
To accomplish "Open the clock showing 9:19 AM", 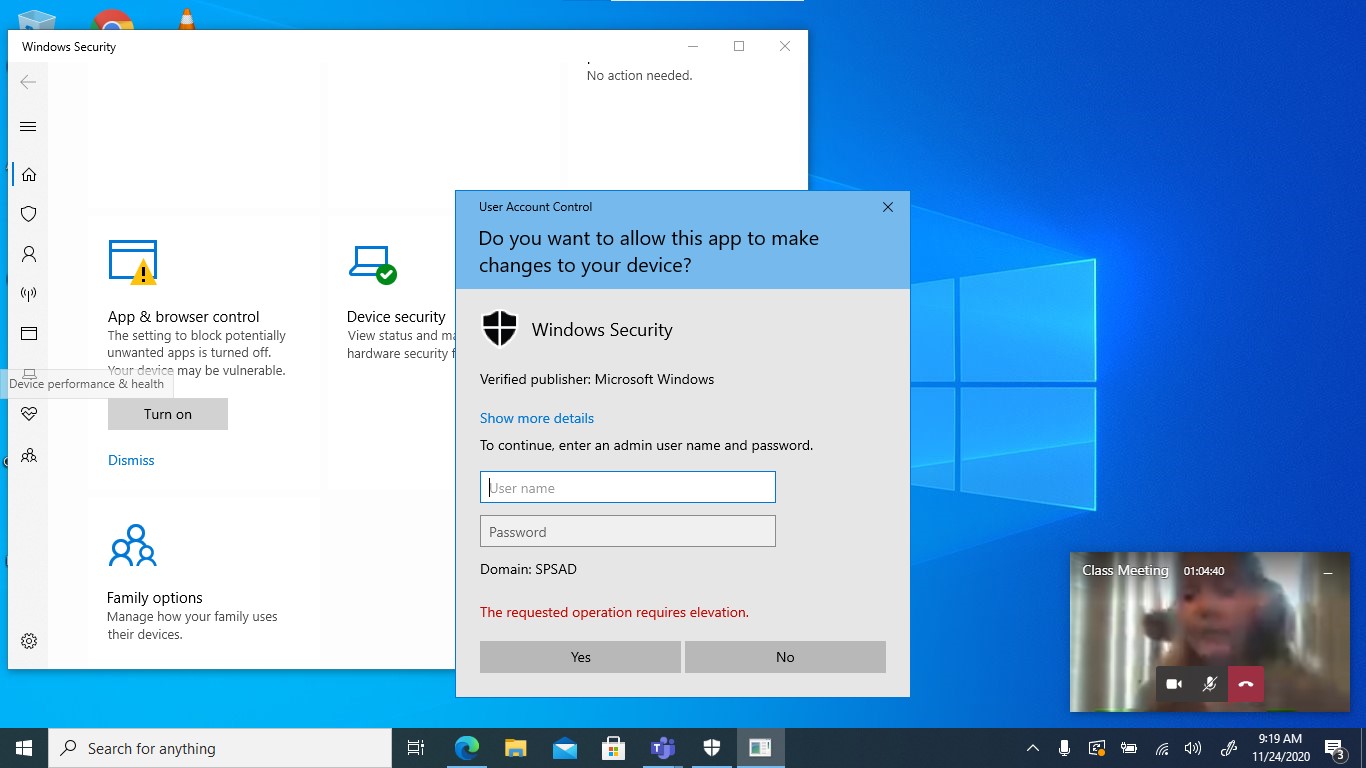I will click(x=1280, y=748).
